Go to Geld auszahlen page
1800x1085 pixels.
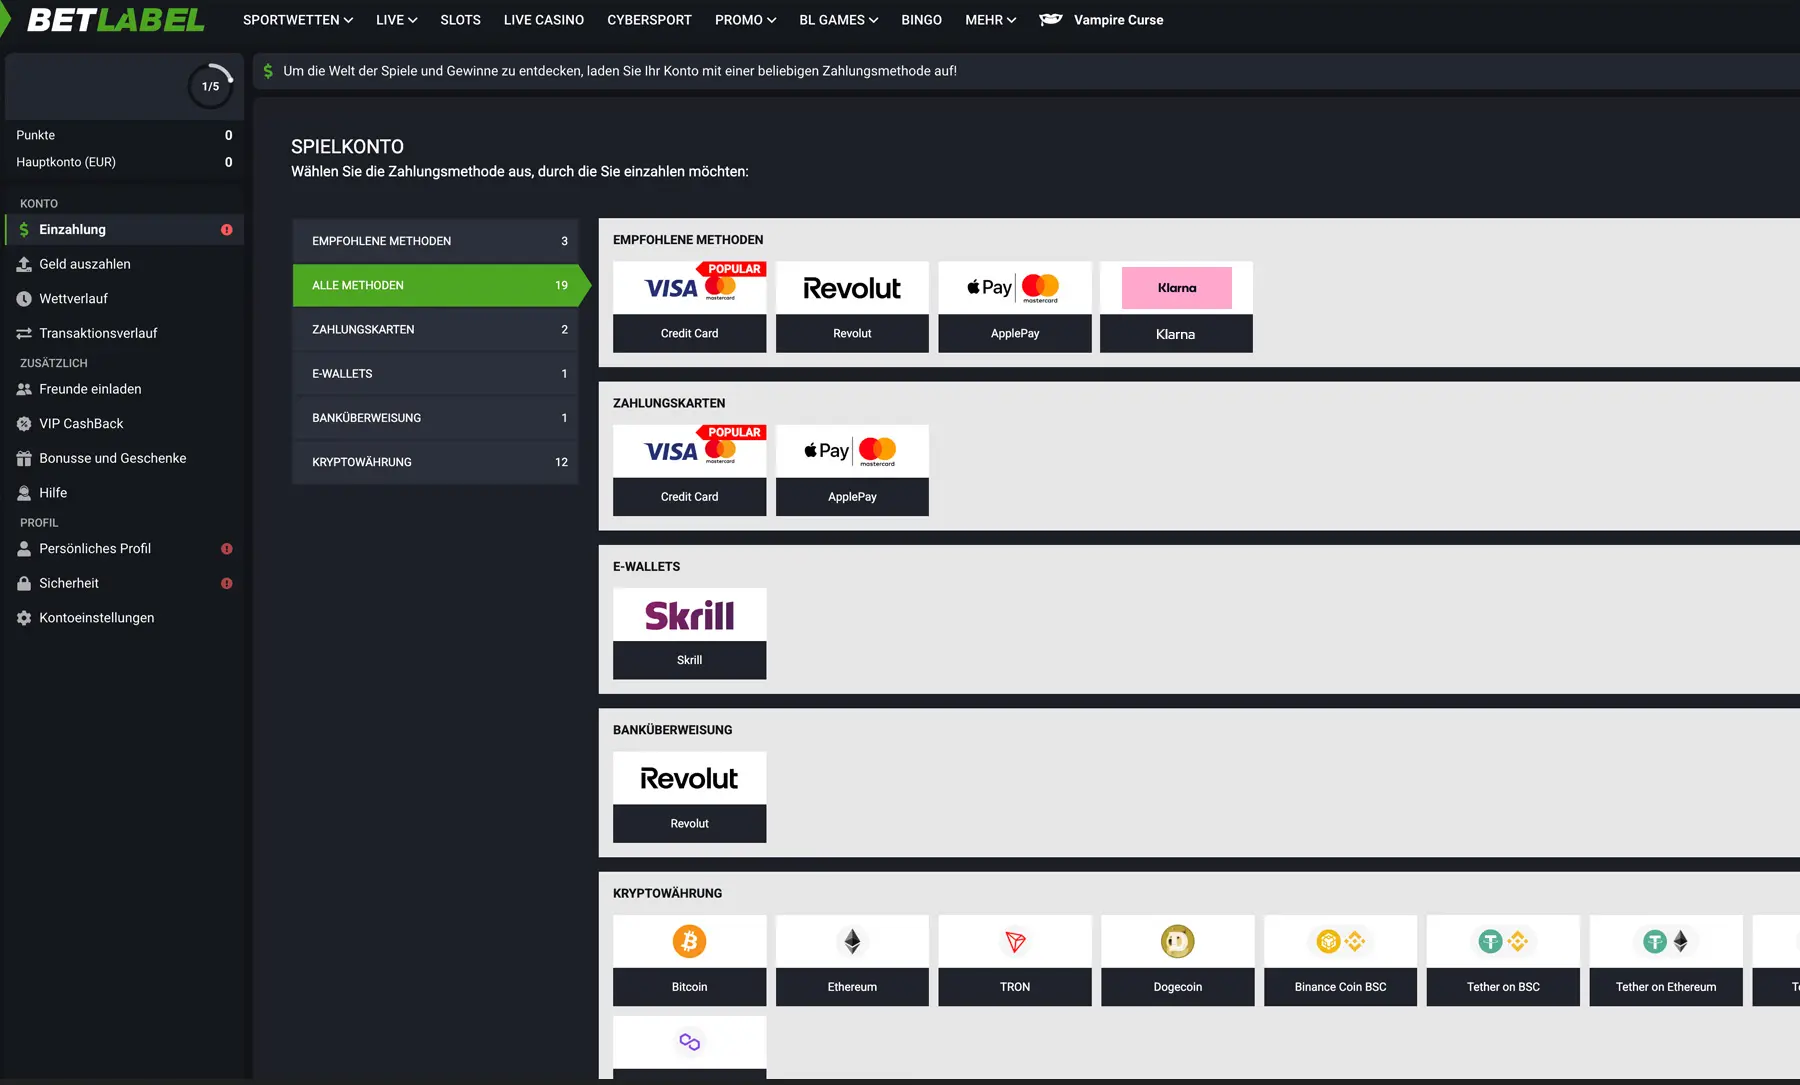[x=85, y=264]
